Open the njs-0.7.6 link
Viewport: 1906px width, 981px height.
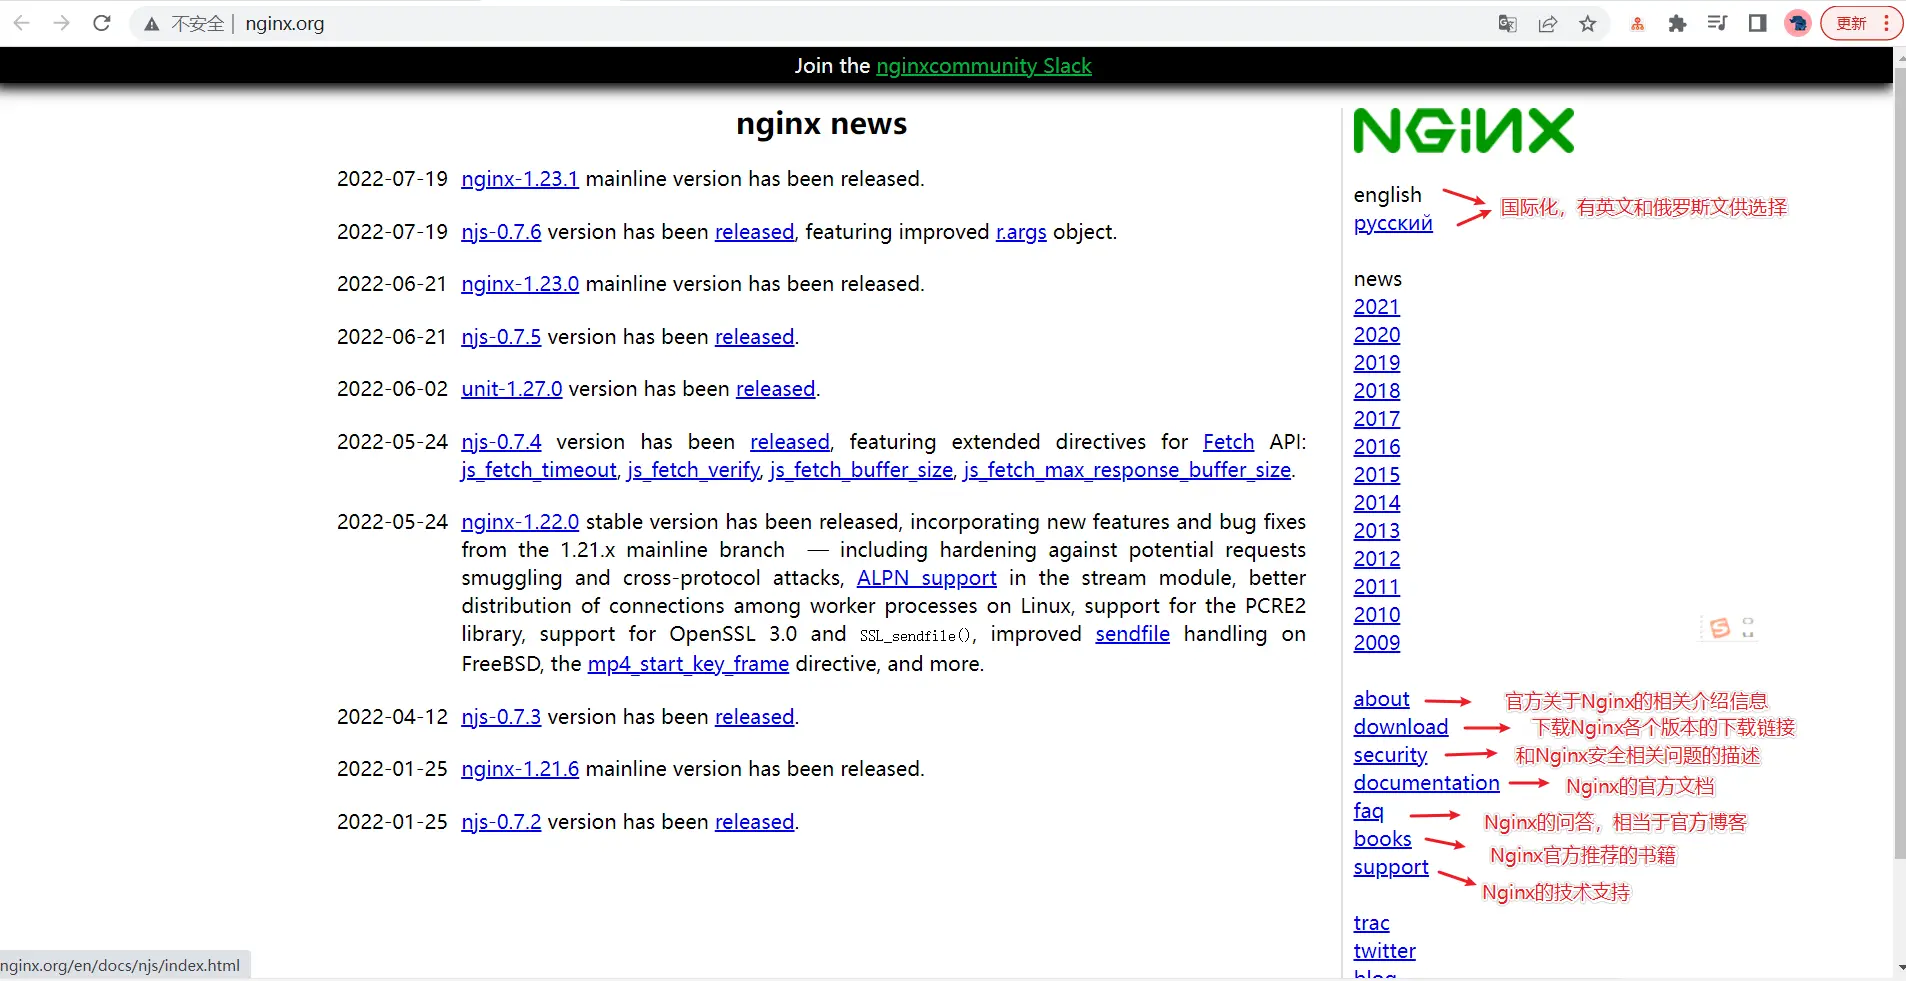click(501, 232)
